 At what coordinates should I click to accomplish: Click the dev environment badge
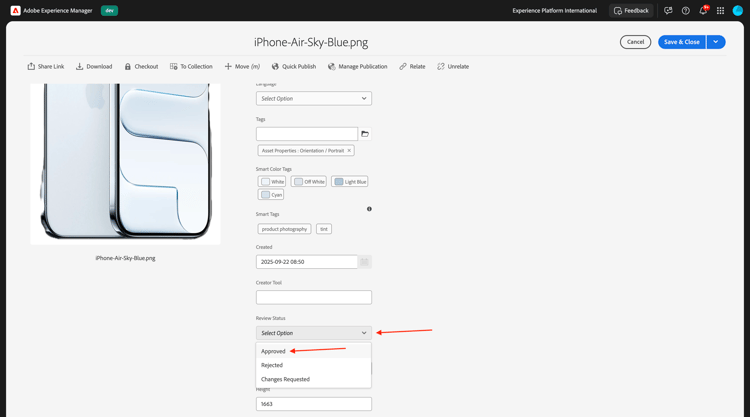coord(110,11)
